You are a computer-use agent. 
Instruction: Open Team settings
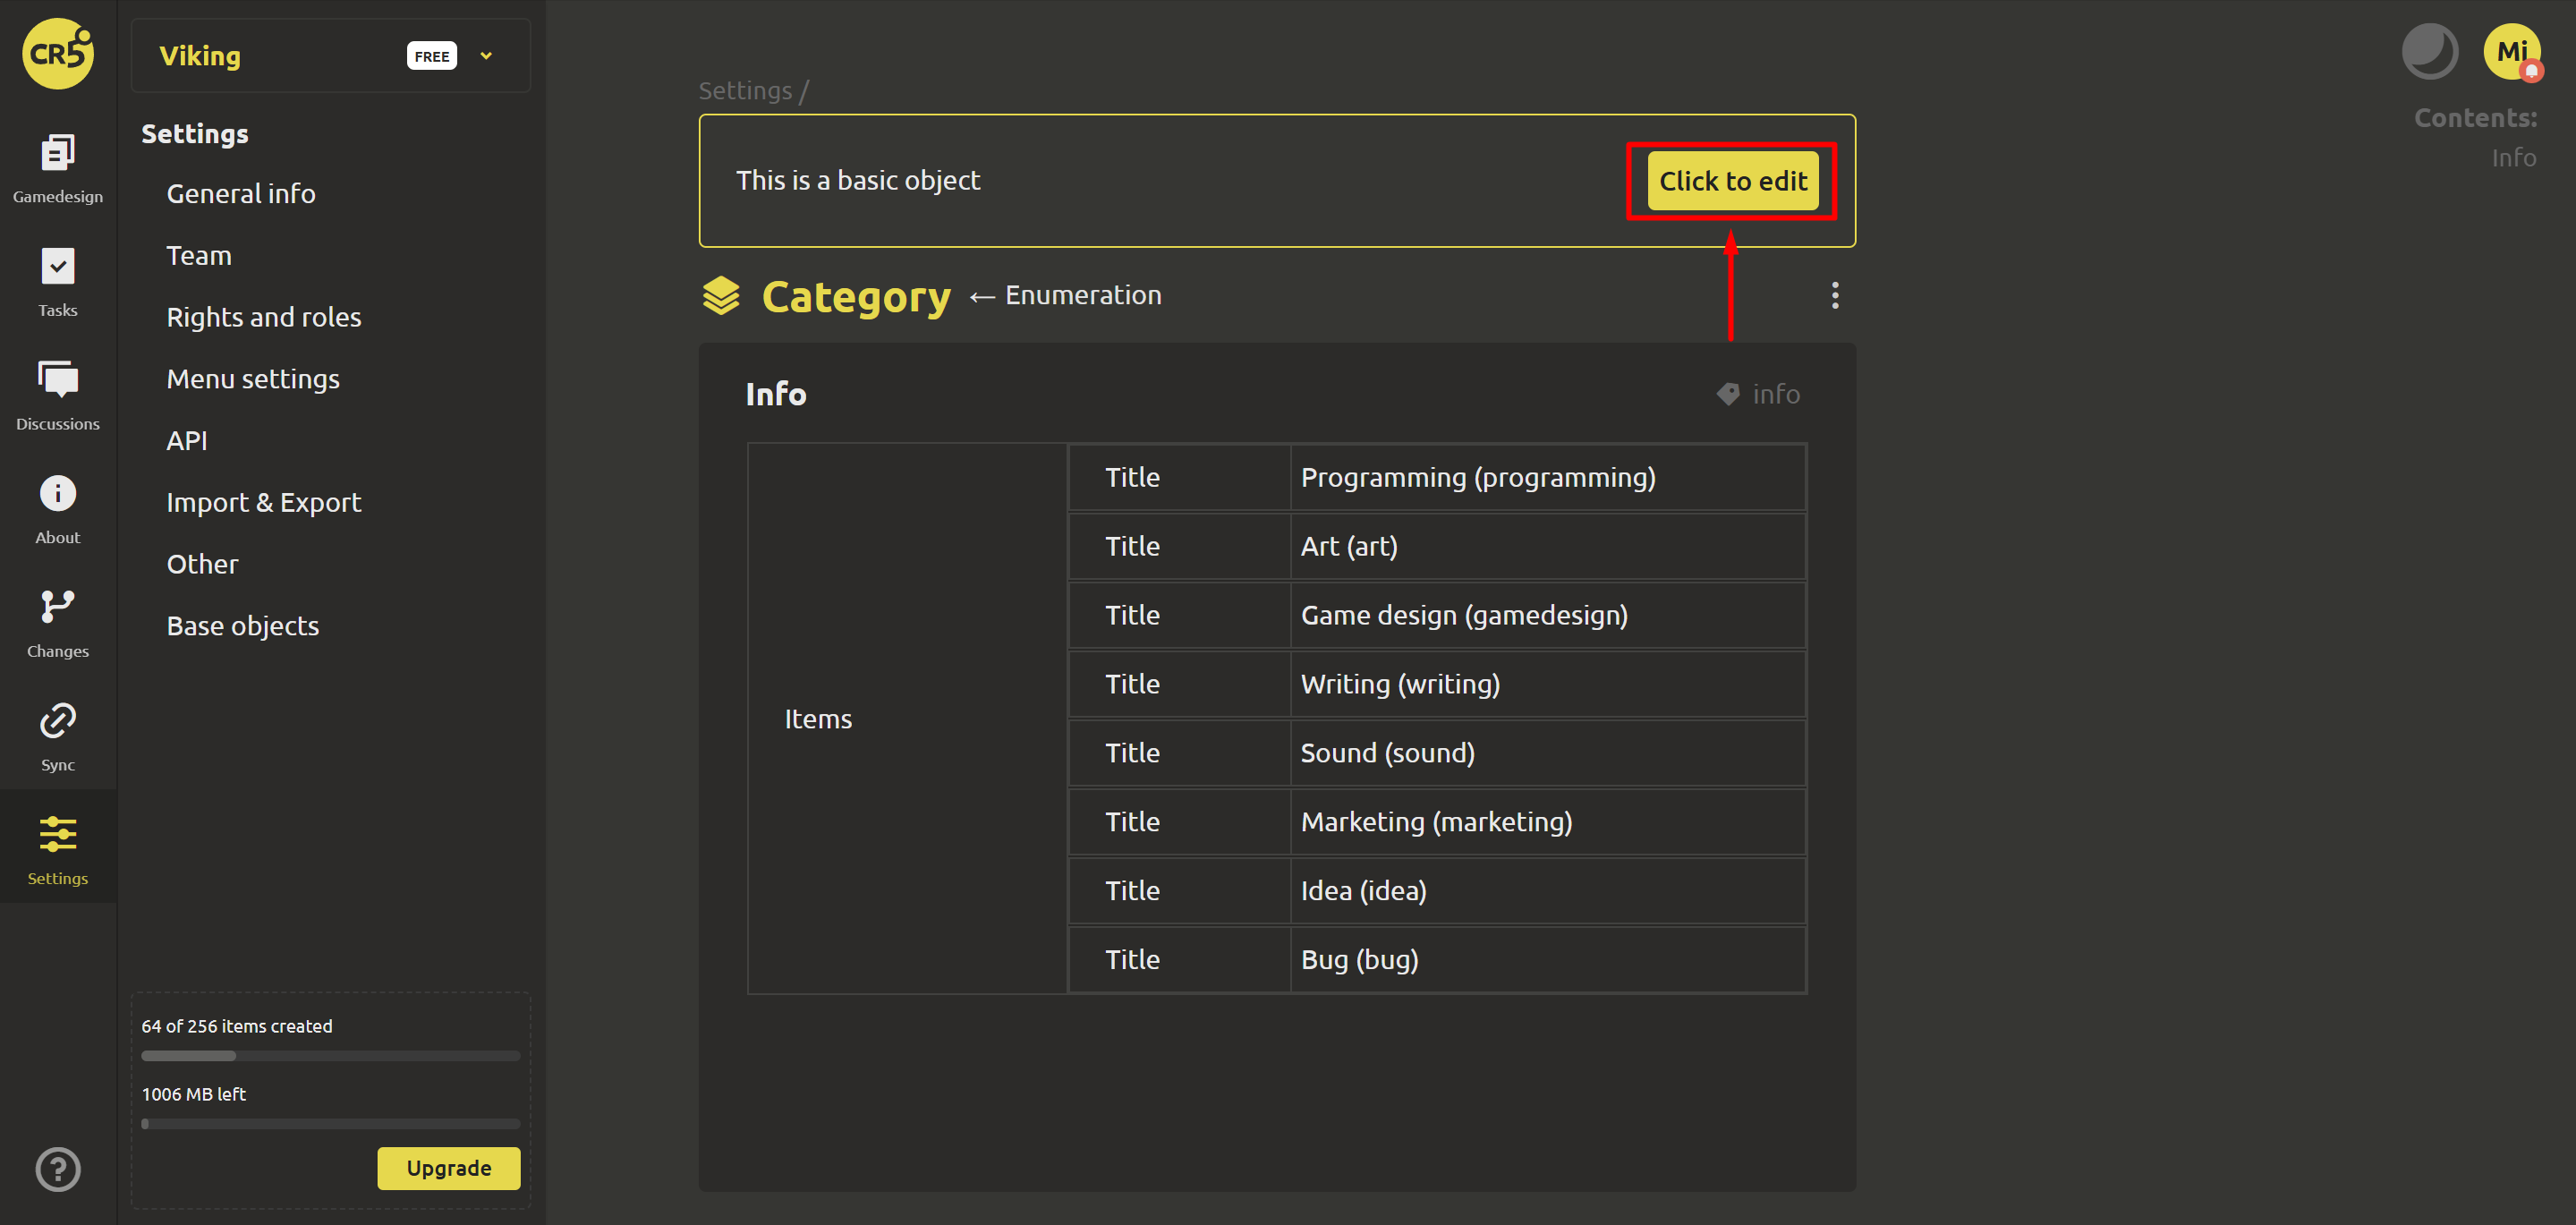click(x=199, y=256)
